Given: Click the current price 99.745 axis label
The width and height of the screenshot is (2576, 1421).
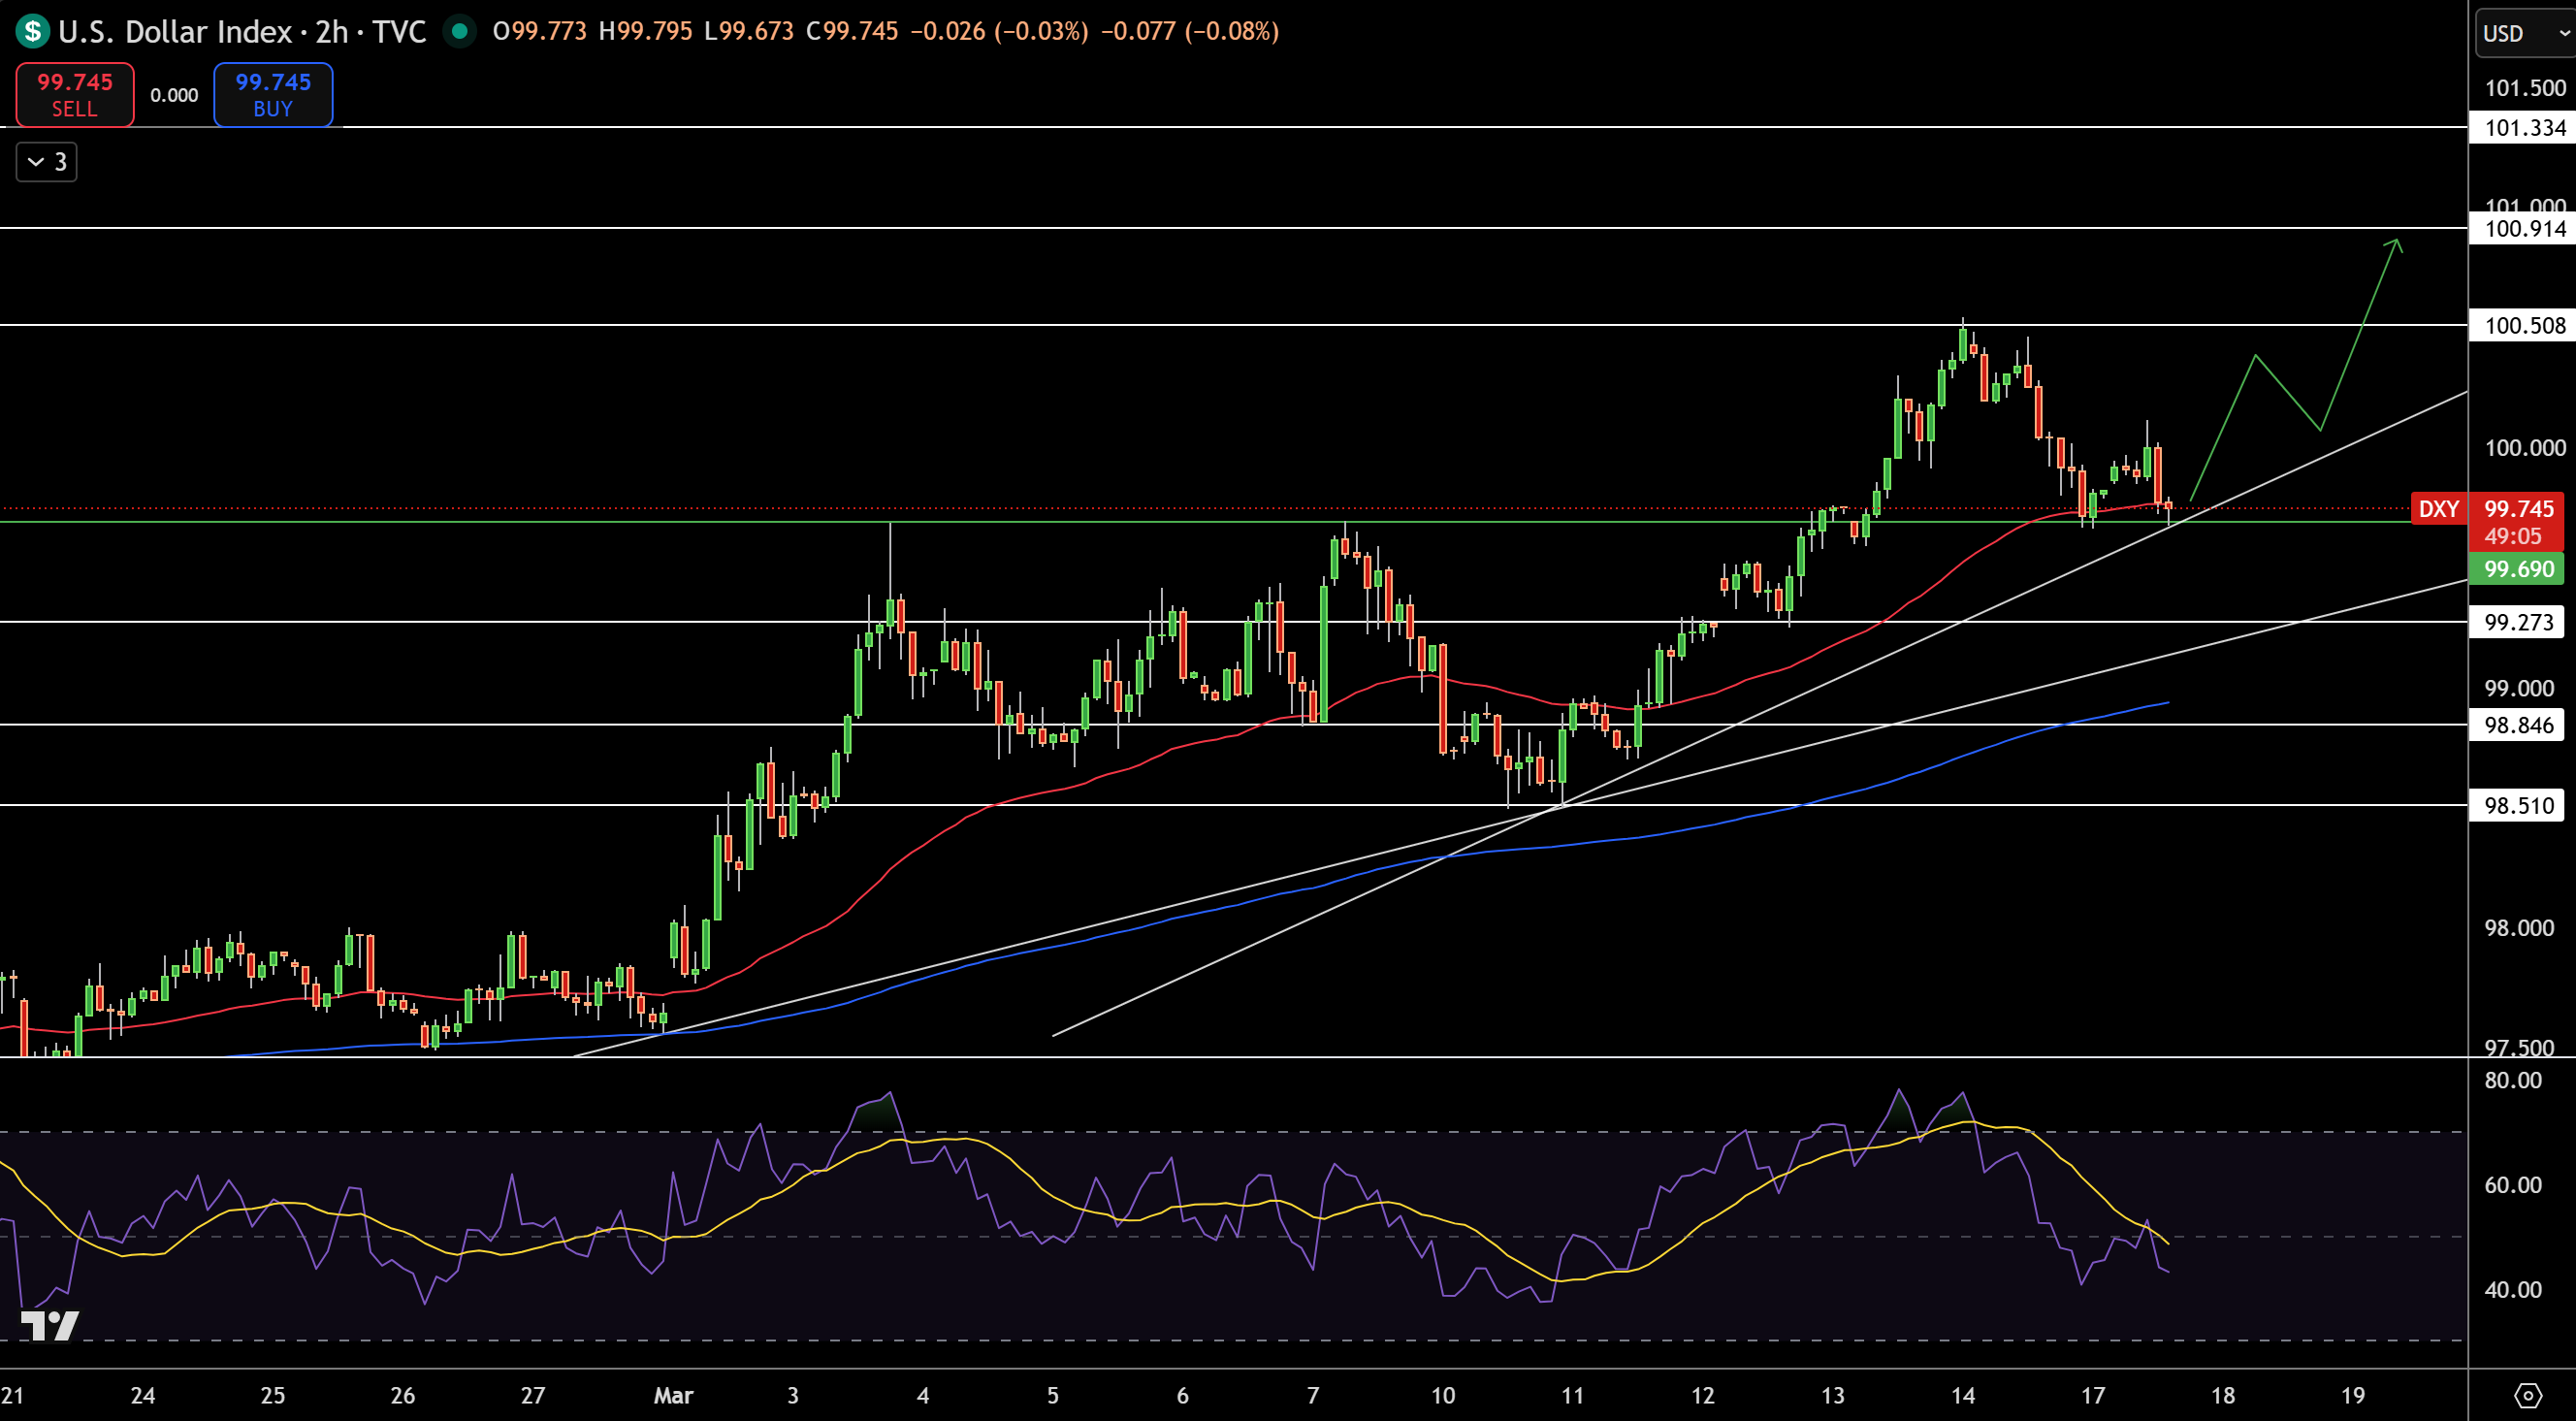Looking at the screenshot, I should click(2518, 509).
